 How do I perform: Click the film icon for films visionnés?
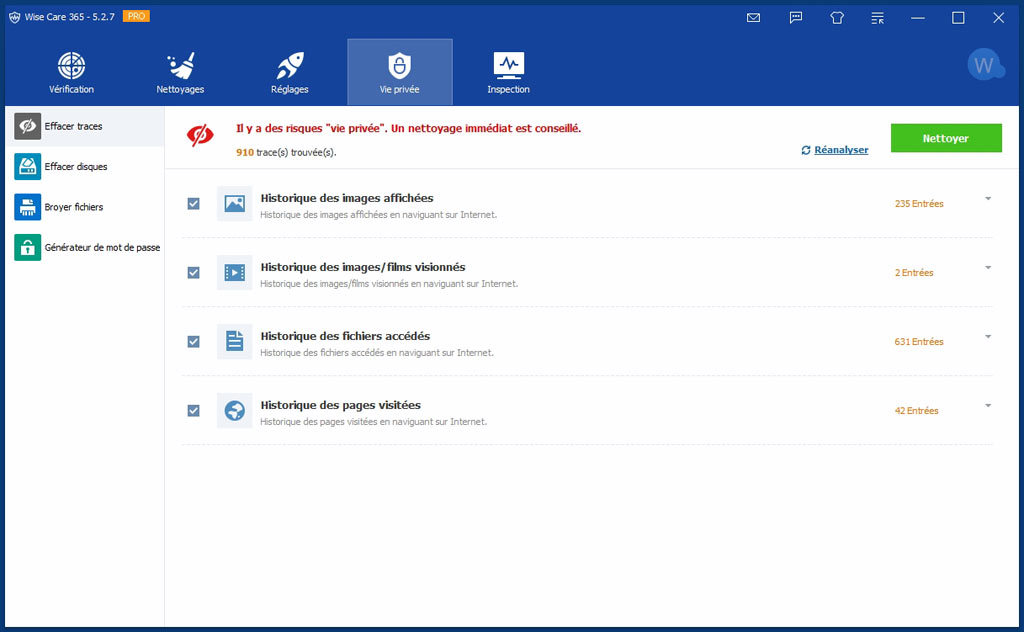pyautogui.click(x=234, y=272)
